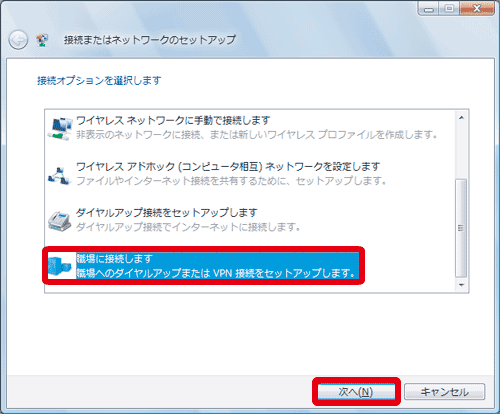
Task: Click the 次へ(N) button
Action: tap(356, 392)
